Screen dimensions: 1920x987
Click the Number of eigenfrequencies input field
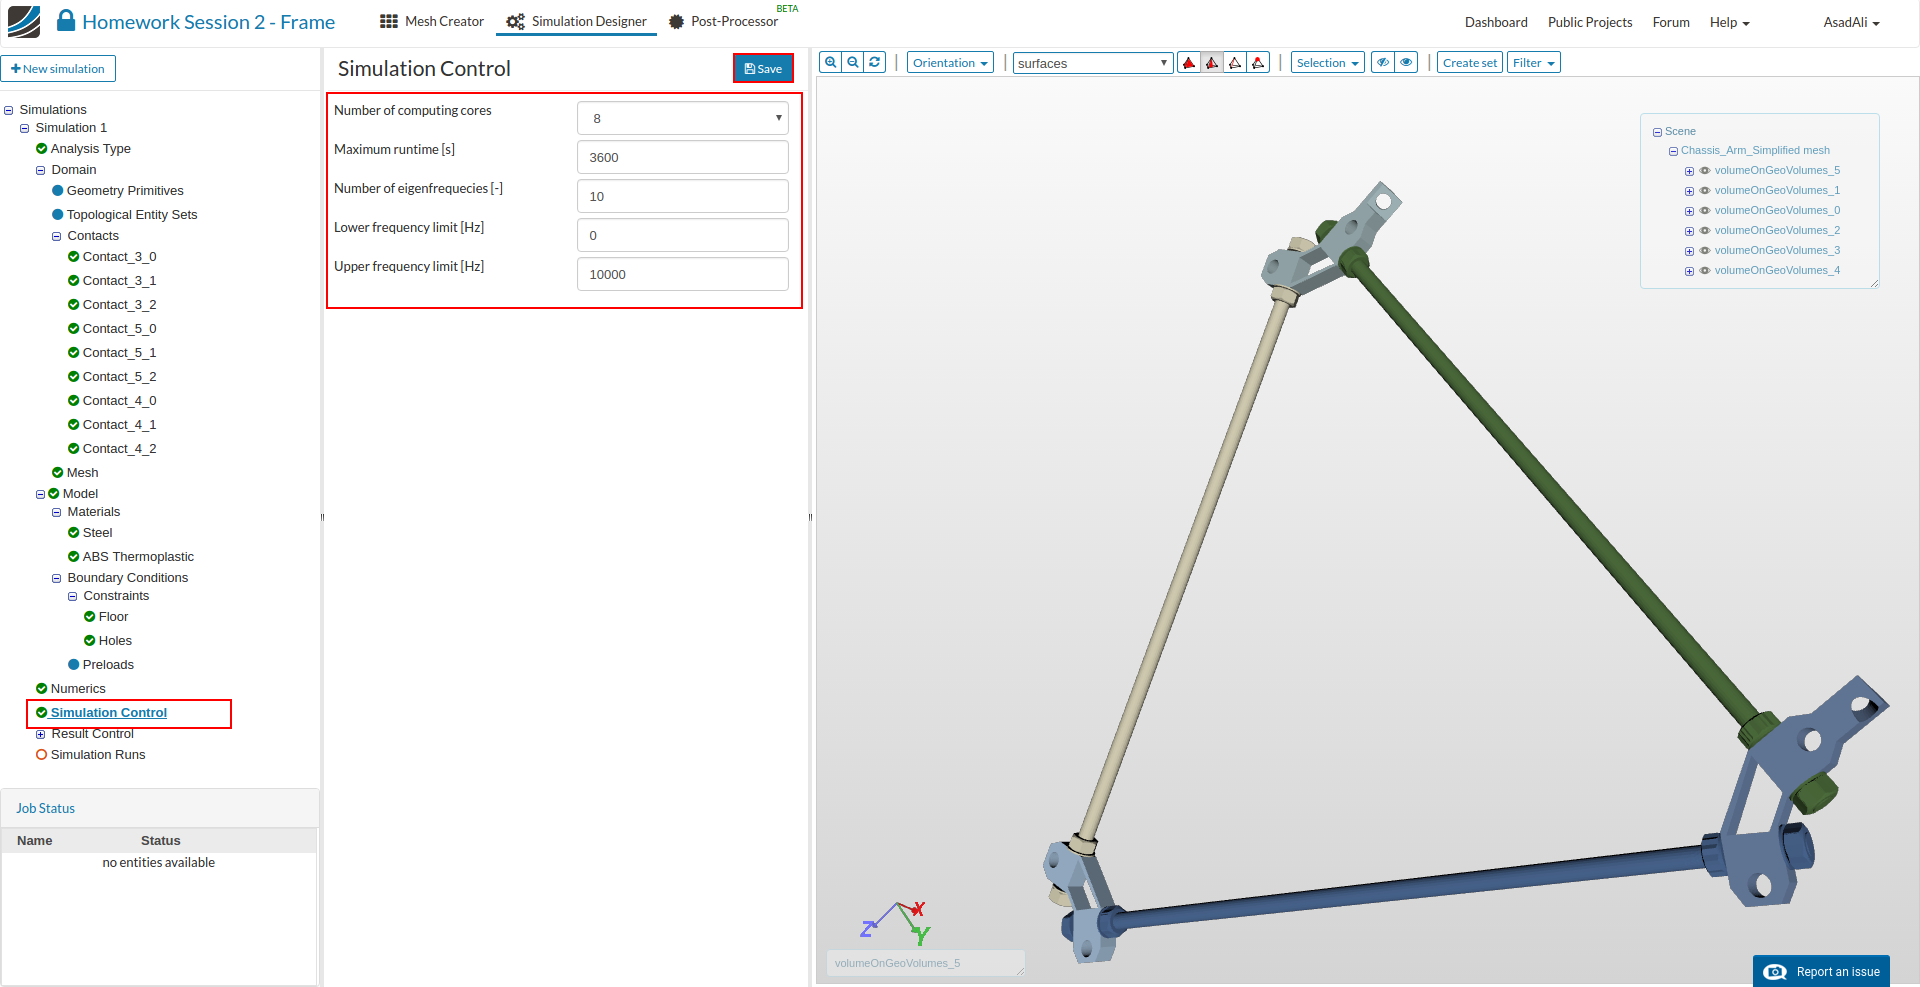click(683, 196)
